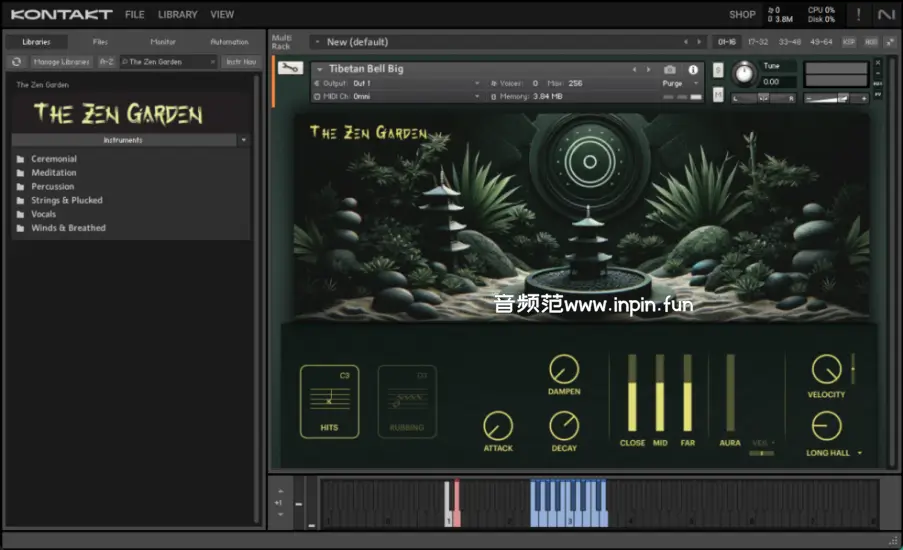Click the refresh libraries icon
The height and width of the screenshot is (550, 903).
[16, 62]
